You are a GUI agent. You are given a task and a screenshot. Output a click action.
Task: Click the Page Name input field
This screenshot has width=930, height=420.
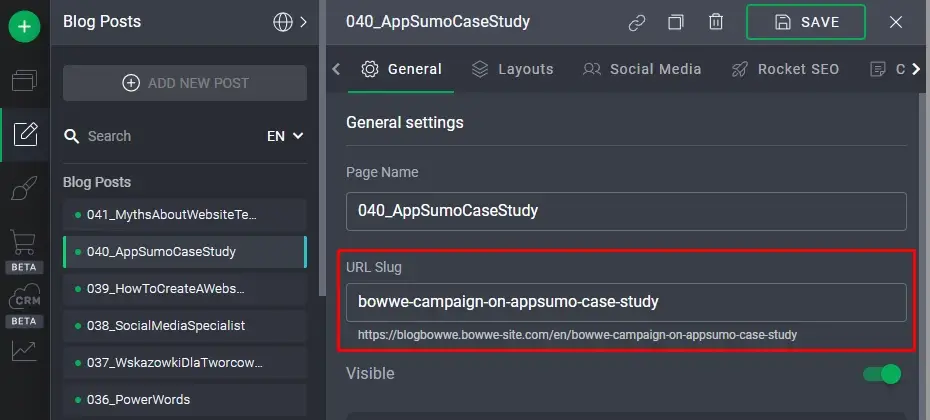tap(626, 211)
